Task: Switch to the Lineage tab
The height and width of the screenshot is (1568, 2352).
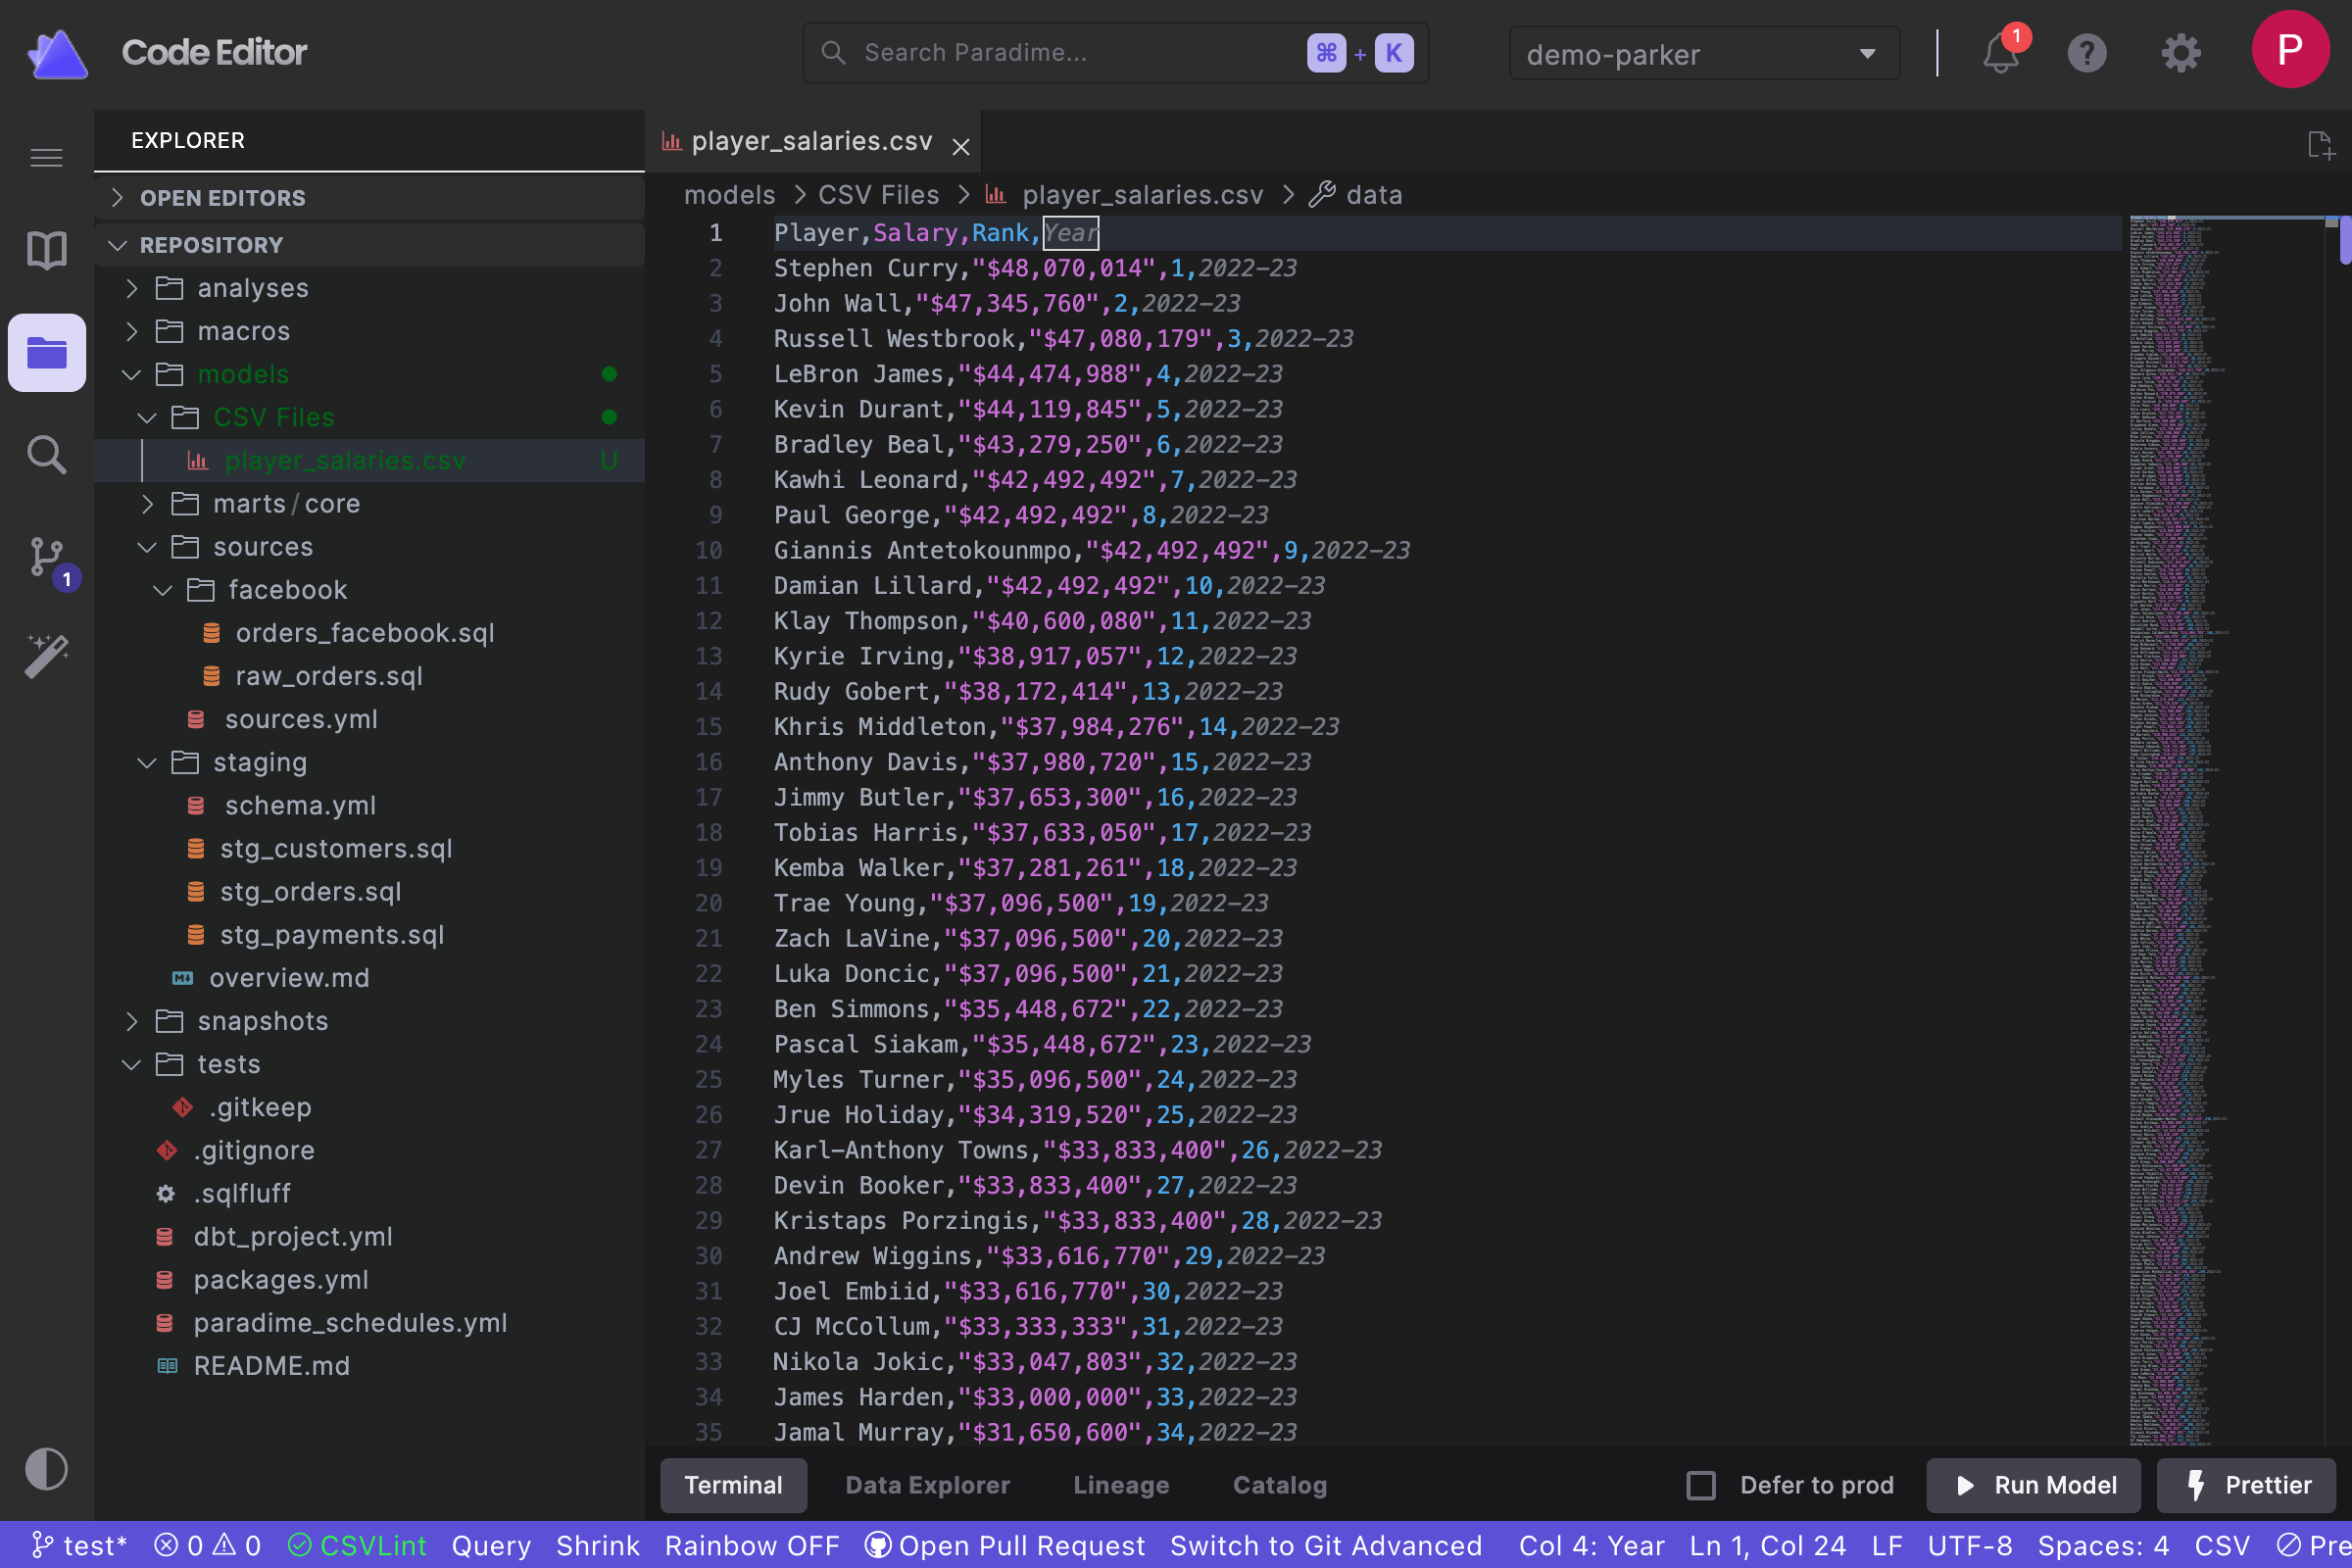Action: tap(1121, 1485)
